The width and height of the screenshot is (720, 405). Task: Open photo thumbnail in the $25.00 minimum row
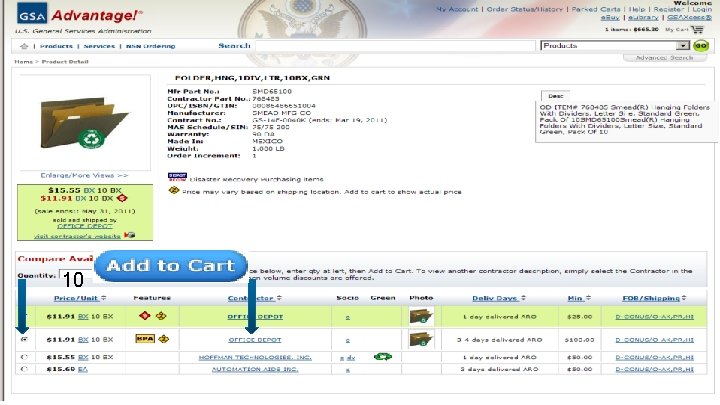[x=421, y=317]
